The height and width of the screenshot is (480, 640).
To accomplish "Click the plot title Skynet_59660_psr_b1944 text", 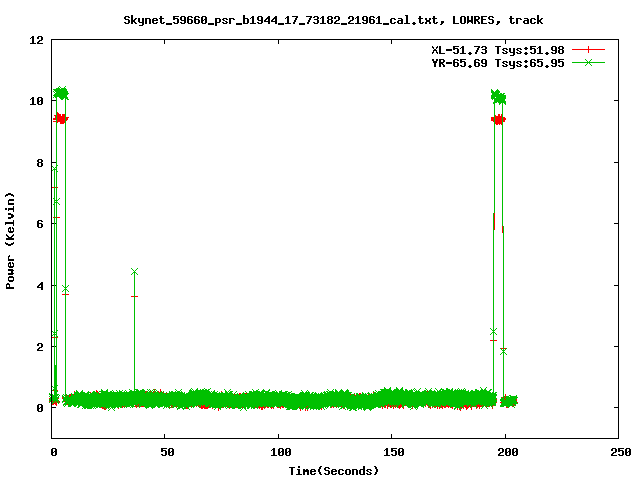I will click(x=333, y=20).
